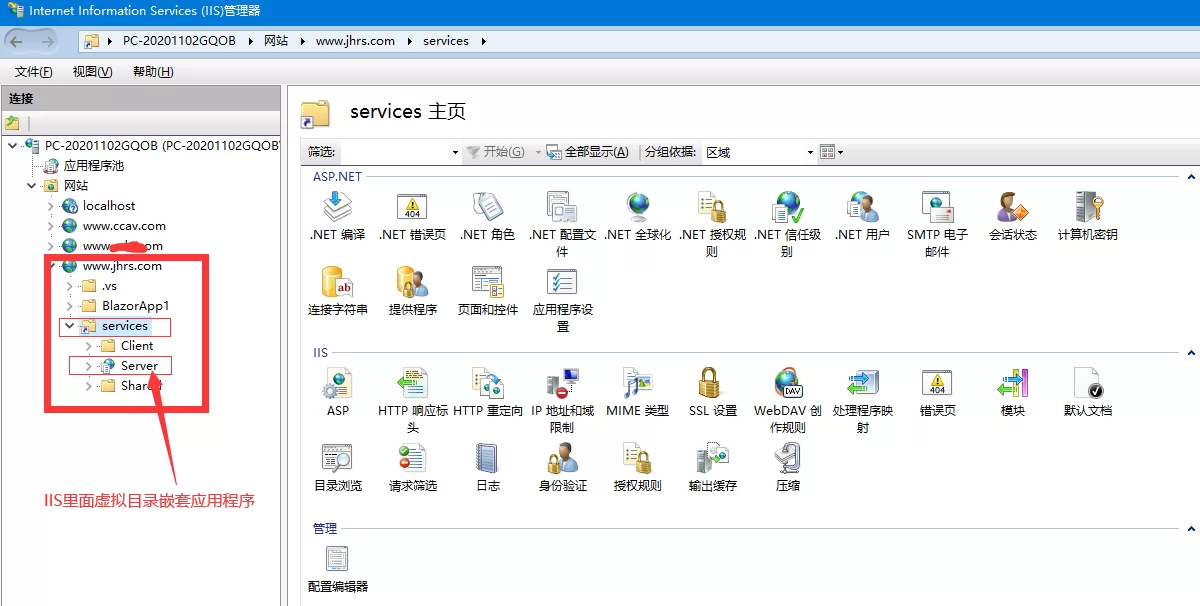Open the .NET 编译 feature icon

[x=337, y=207]
